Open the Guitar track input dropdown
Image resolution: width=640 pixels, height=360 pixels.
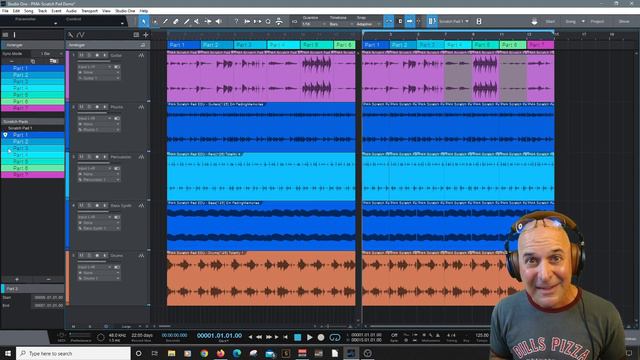pyautogui.click(x=95, y=67)
